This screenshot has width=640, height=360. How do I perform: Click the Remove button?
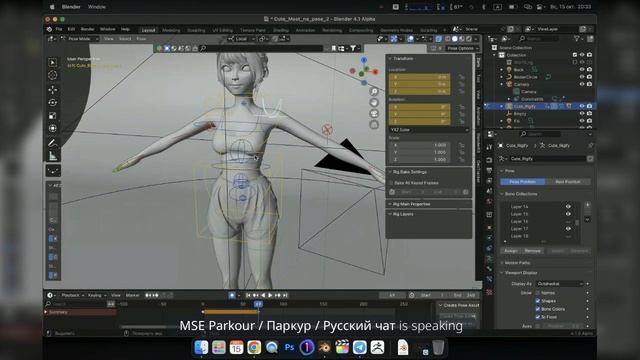tap(532, 251)
